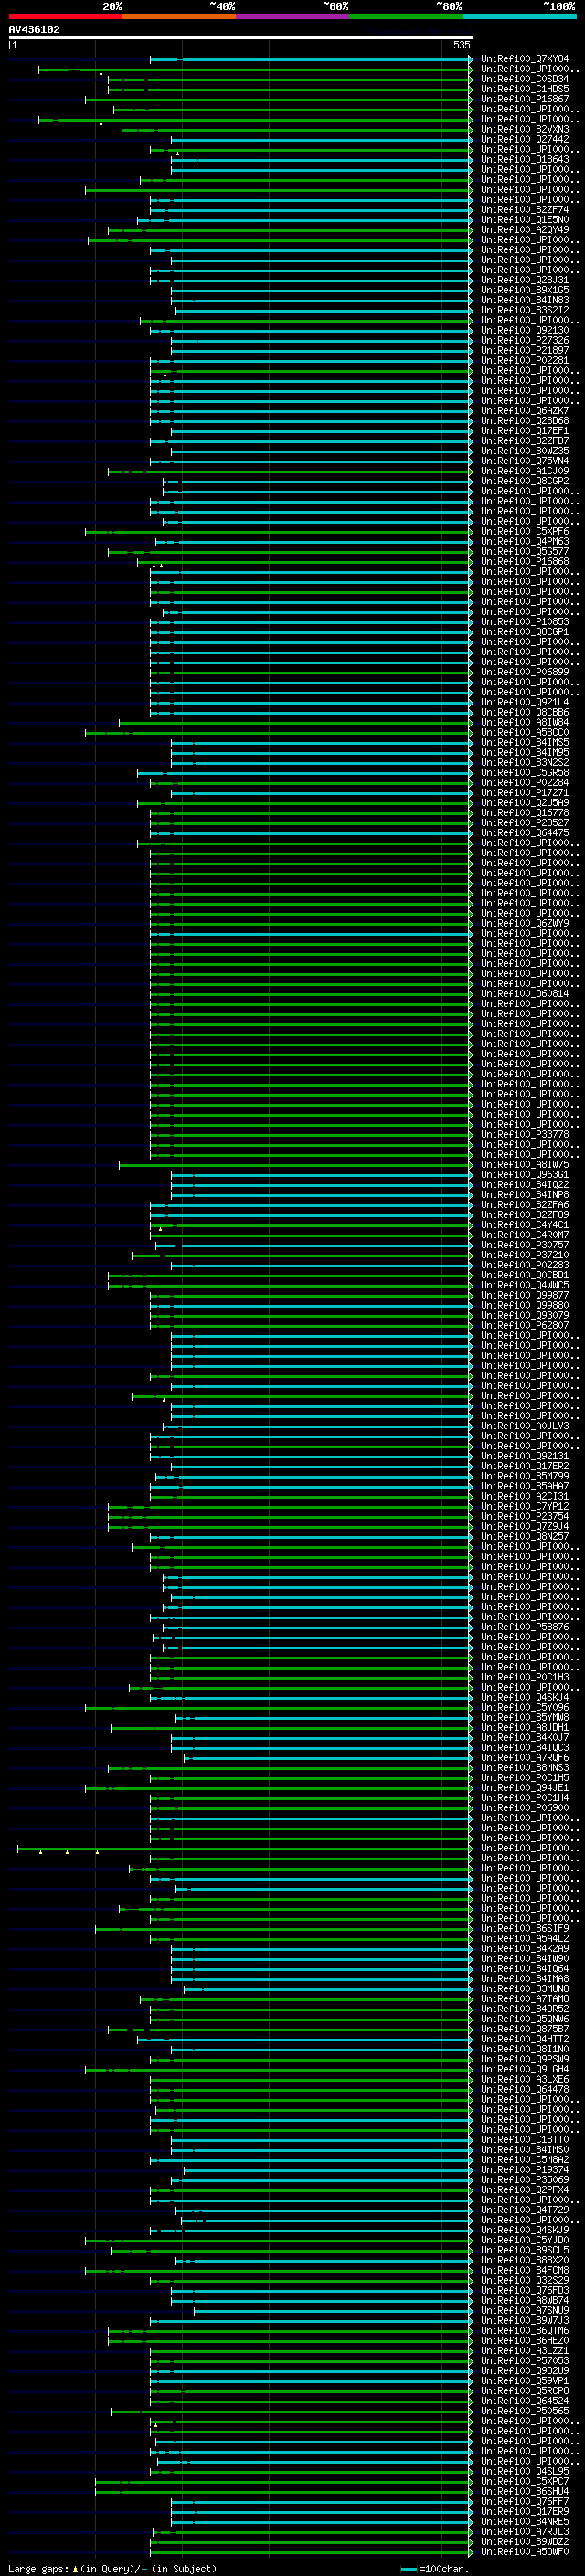The height and width of the screenshot is (2576, 585).
Task: Open hit UniRef100_Q28J31
Action: tap(525, 280)
